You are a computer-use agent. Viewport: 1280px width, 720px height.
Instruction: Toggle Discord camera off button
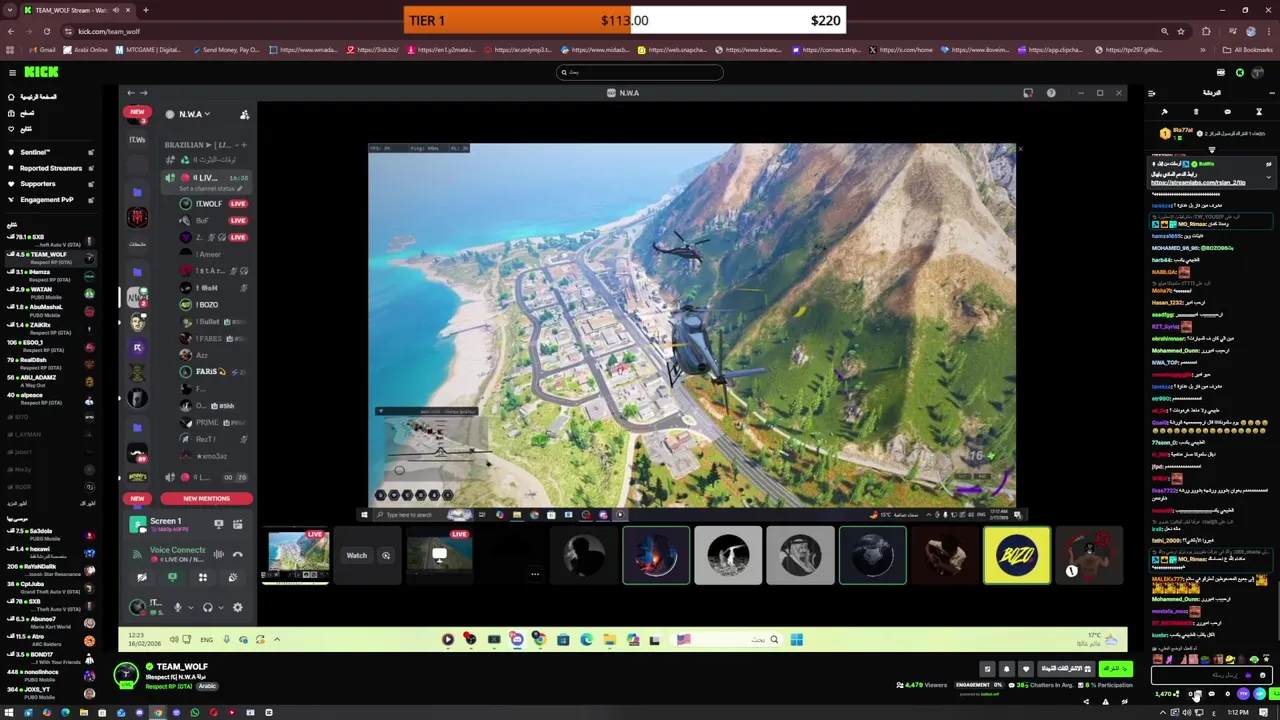click(142, 577)
